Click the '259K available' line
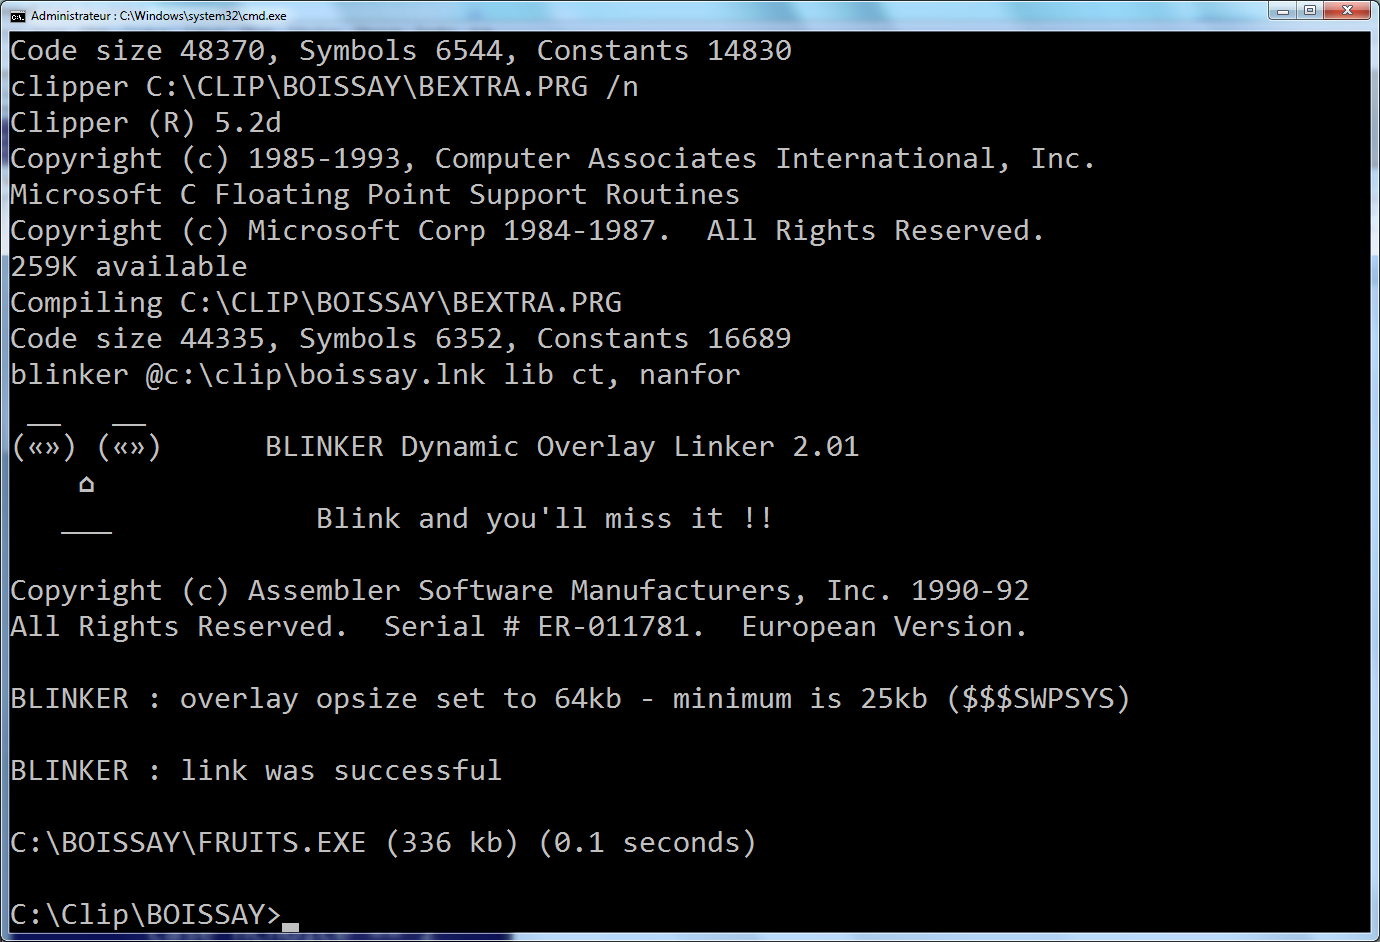1380x942 pixels. [129, 267]
